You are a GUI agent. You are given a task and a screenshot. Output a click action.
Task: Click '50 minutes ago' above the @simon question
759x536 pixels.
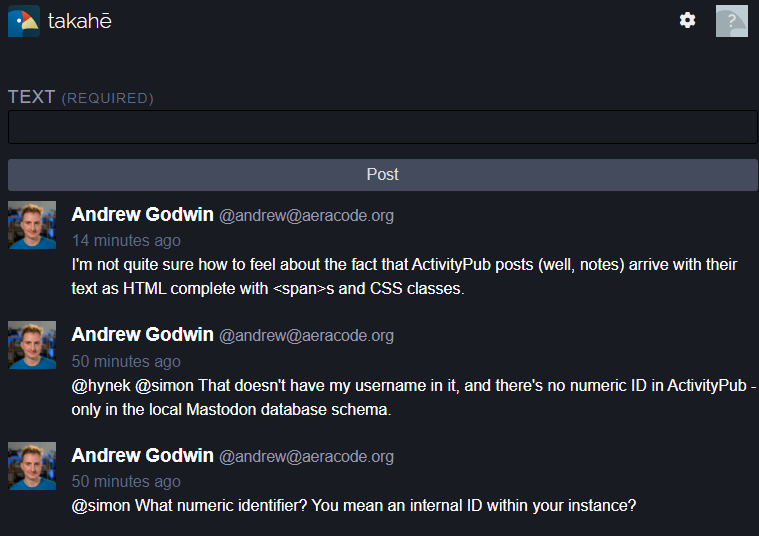(x=126, y=481)
